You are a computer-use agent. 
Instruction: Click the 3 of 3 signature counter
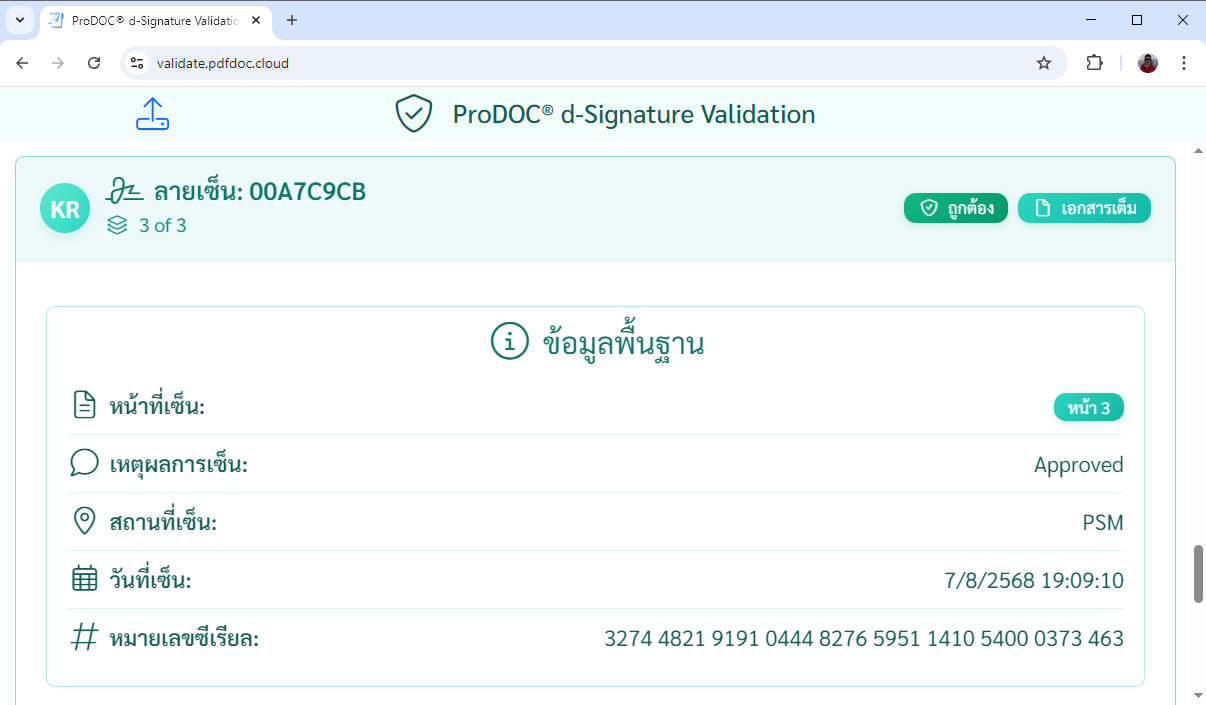163,225
